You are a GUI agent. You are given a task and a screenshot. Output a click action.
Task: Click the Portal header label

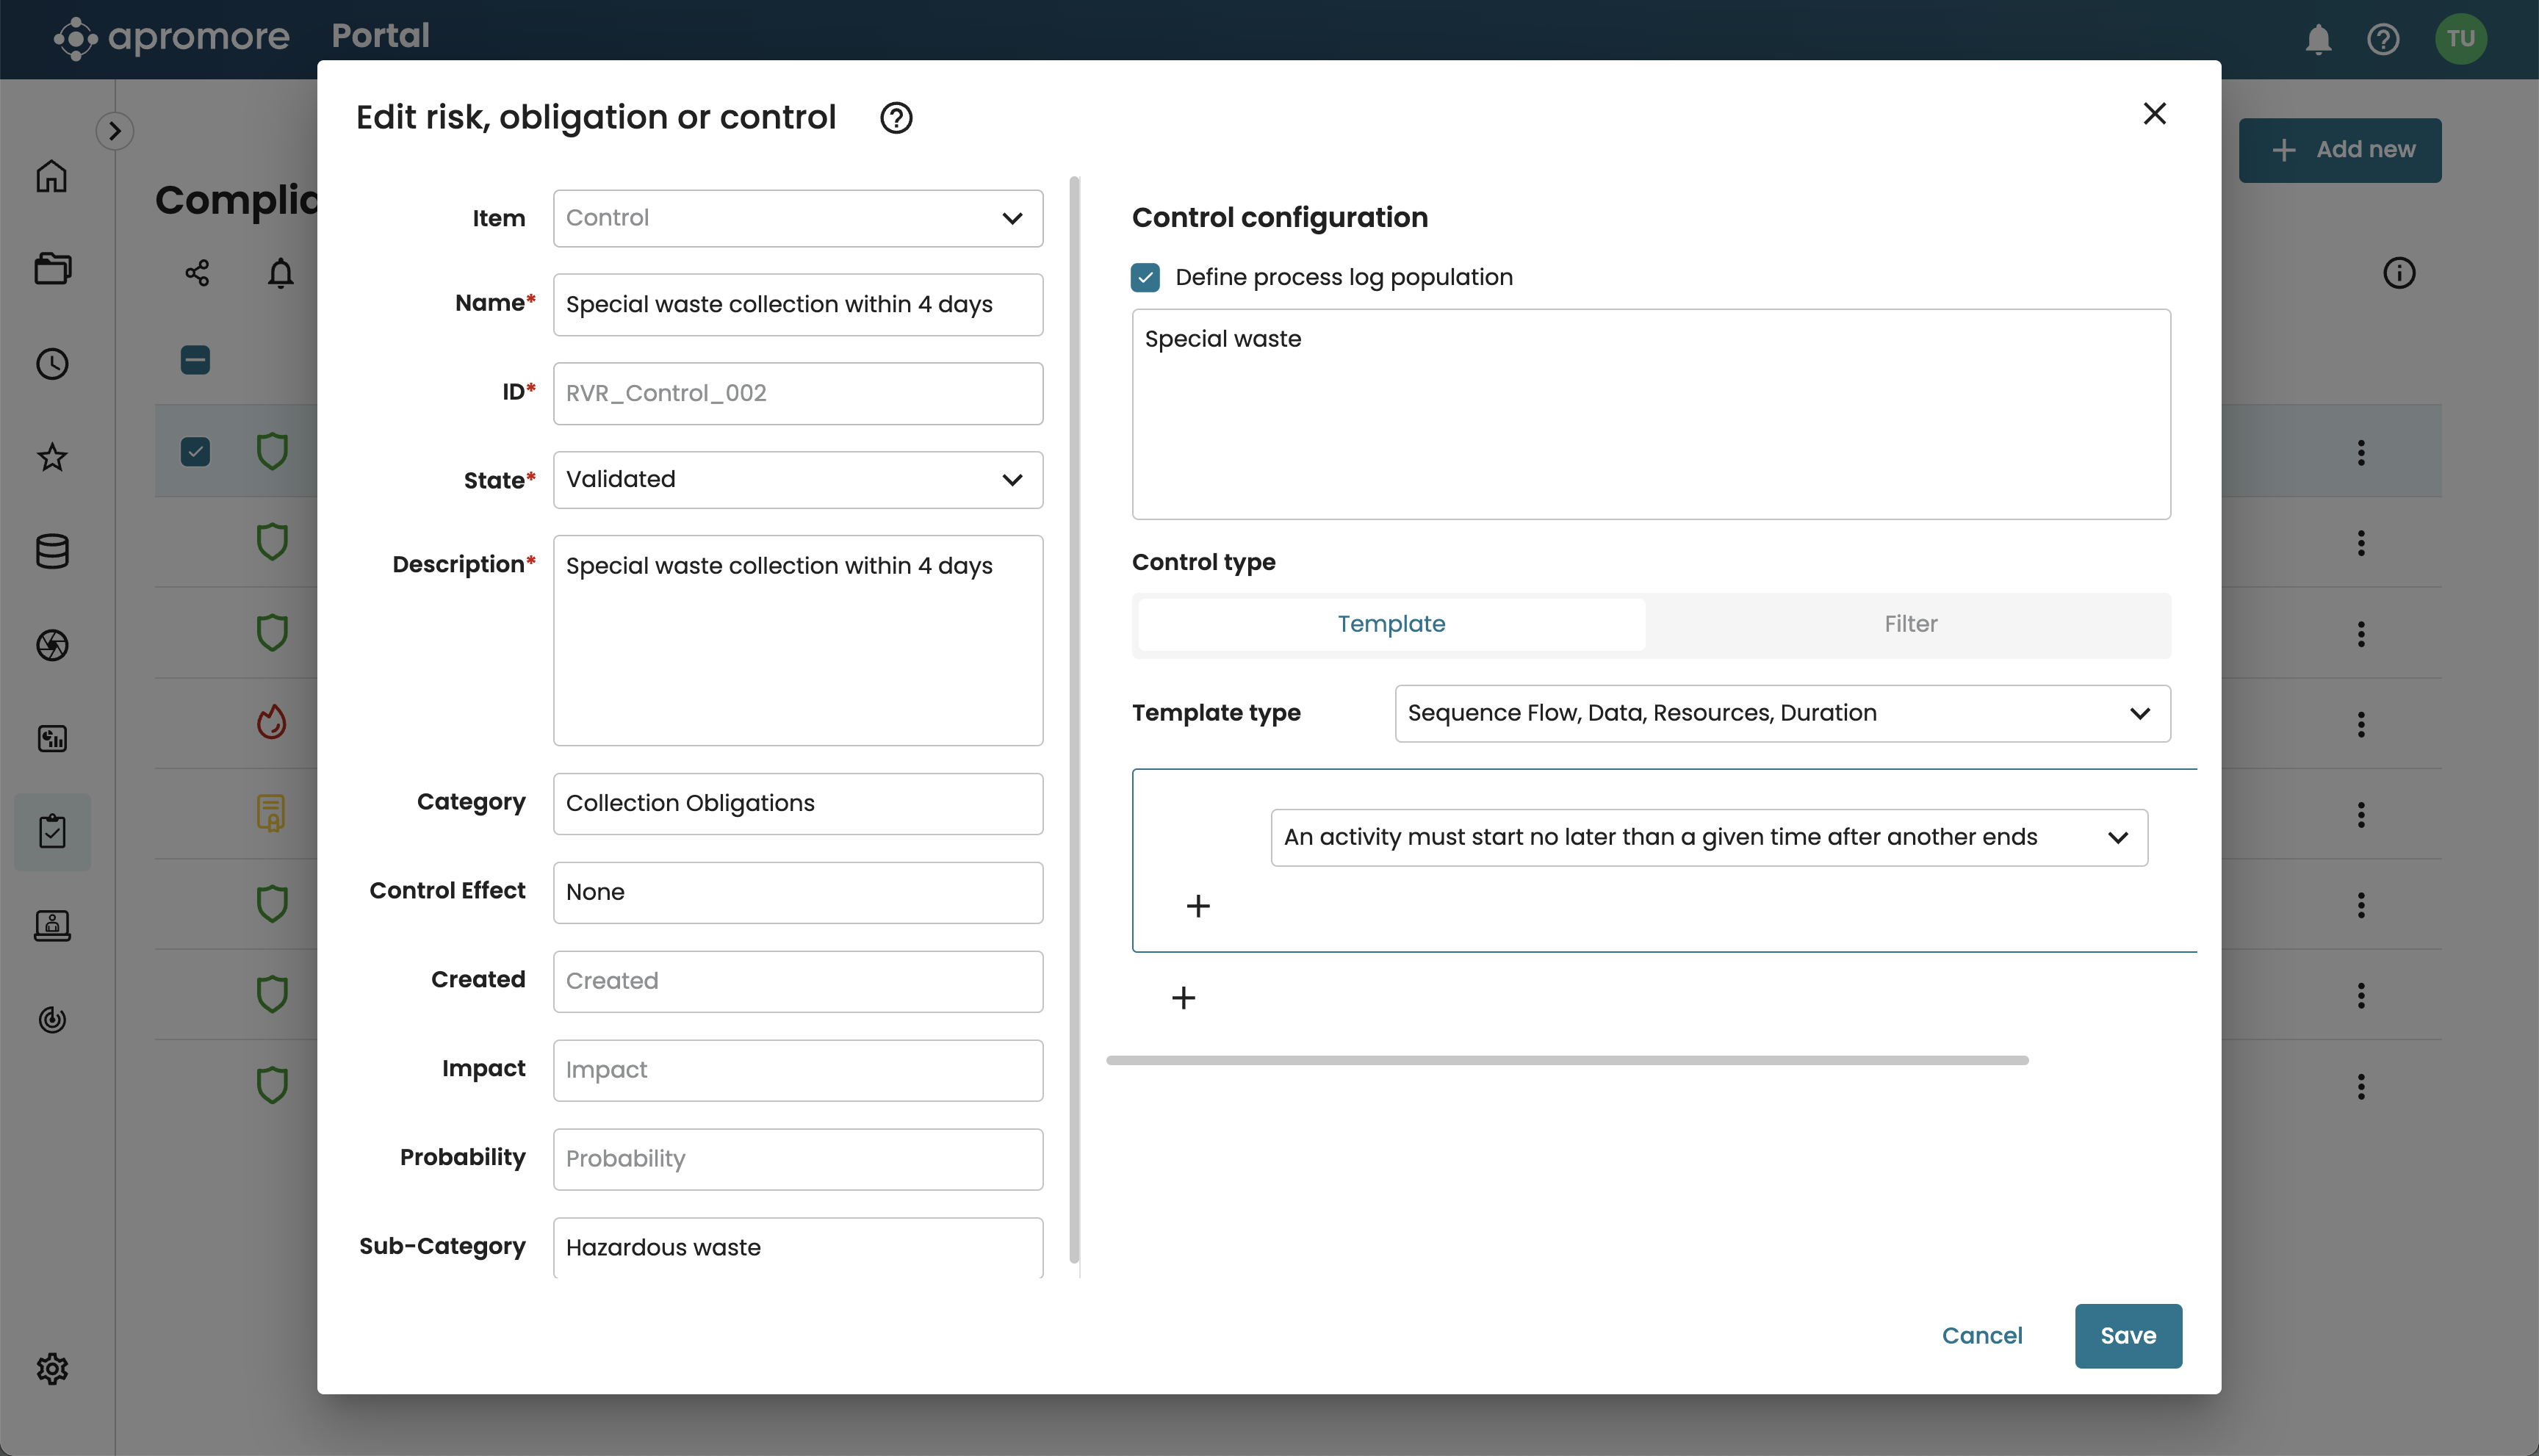pos(380,36)
